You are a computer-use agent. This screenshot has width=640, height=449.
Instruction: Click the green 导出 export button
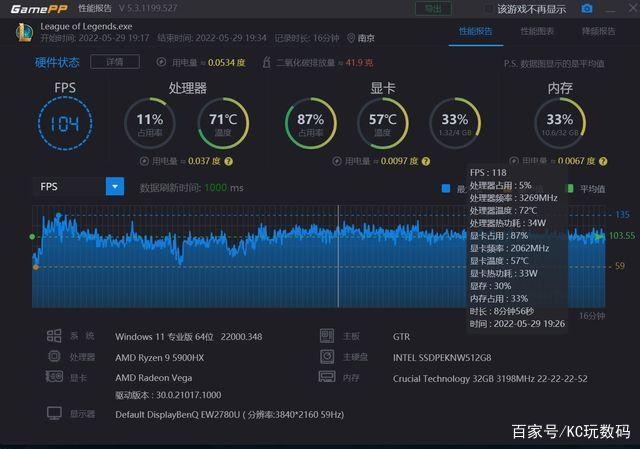pos(433,9)
